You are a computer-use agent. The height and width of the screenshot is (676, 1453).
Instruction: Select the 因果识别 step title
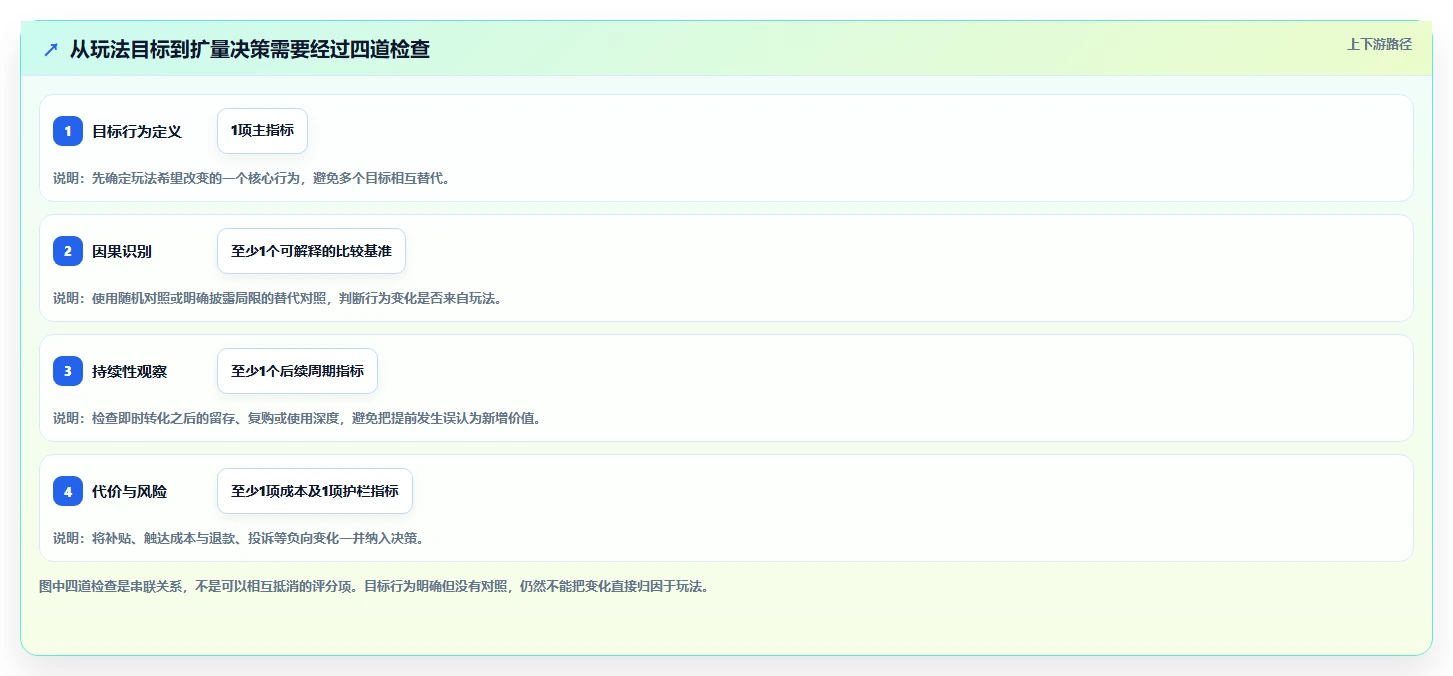click(122, 251)
